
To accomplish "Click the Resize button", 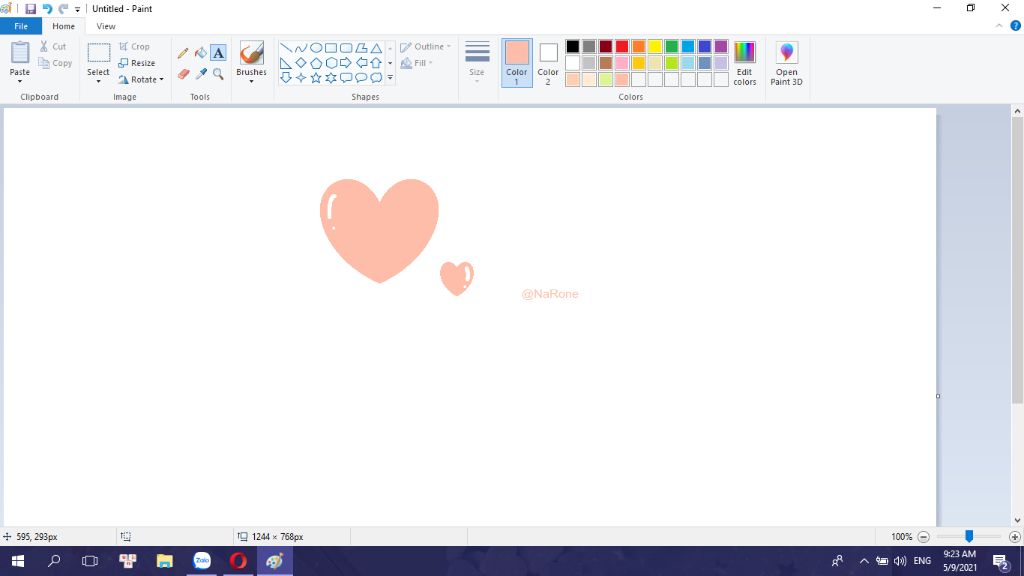I will pyautogui.click(x=136, y=63).
